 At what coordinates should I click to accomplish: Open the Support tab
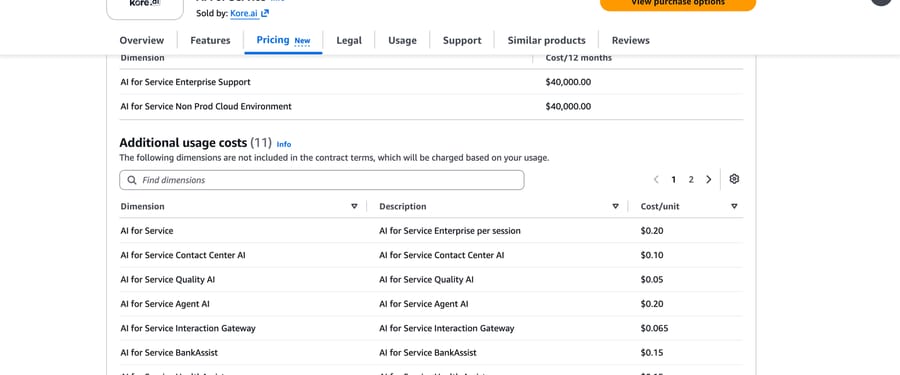[462, 40]
